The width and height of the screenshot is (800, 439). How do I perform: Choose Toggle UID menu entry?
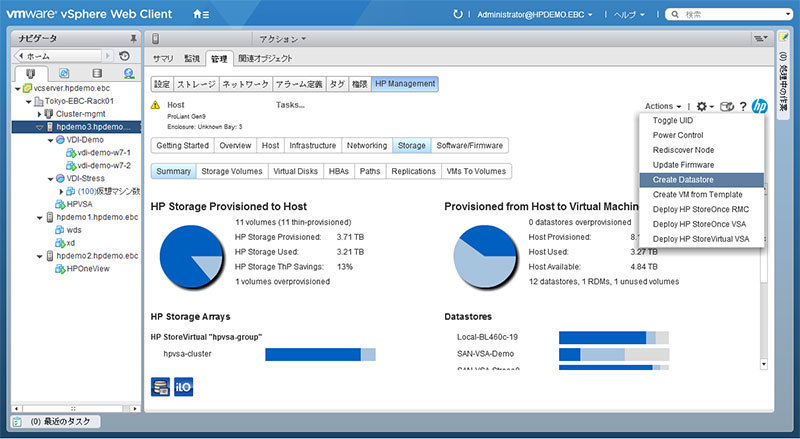[x=702, y=120]
